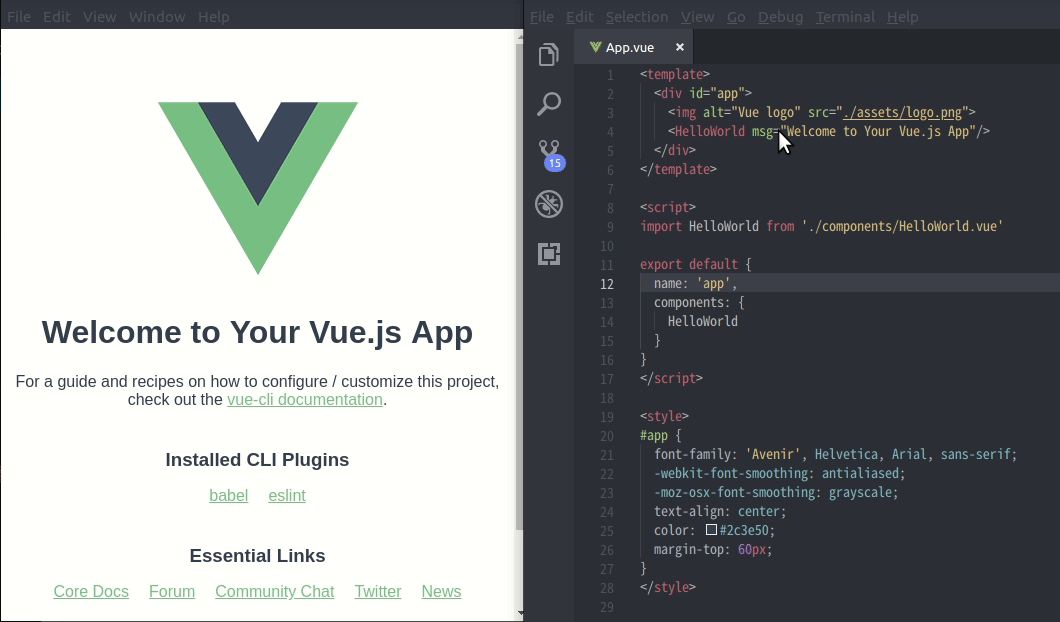This screenshot has width=1060, height=622.
Task: Click 'export default' in the code
Action: click(x=689, y=264)
